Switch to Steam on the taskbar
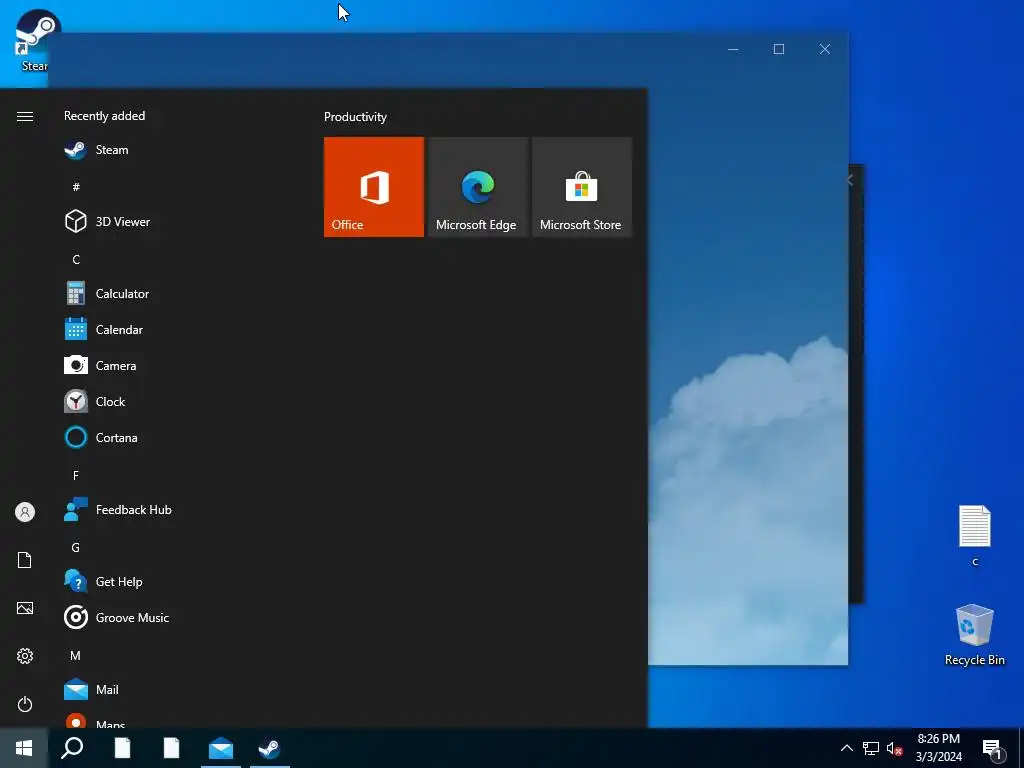This screenshot has width=1024, height=768. [270, 748]
